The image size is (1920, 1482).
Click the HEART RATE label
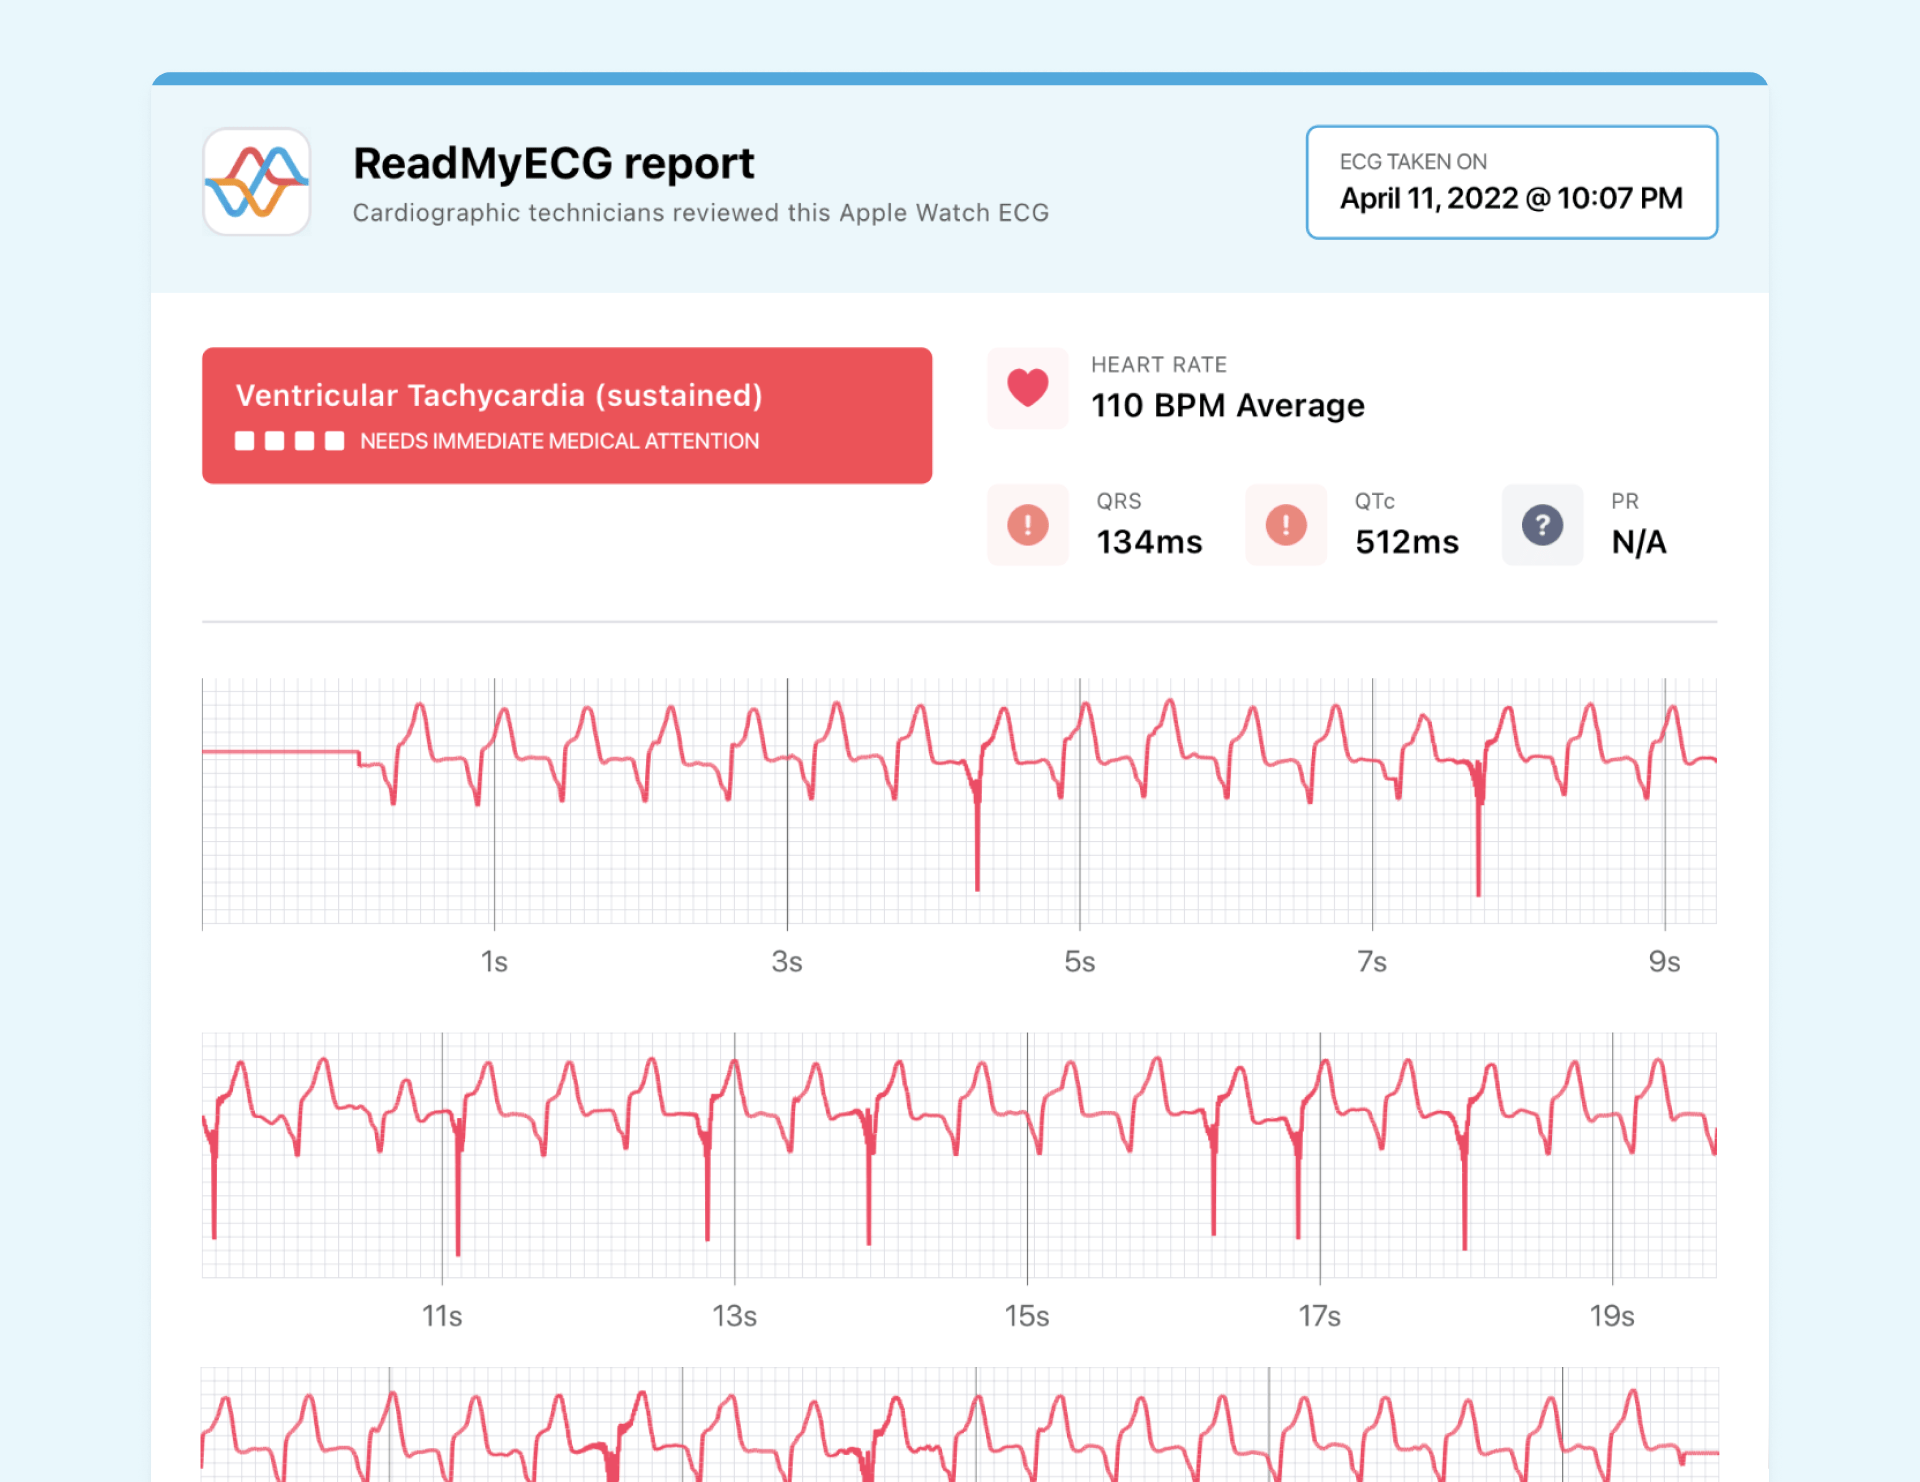point(1159,365)
